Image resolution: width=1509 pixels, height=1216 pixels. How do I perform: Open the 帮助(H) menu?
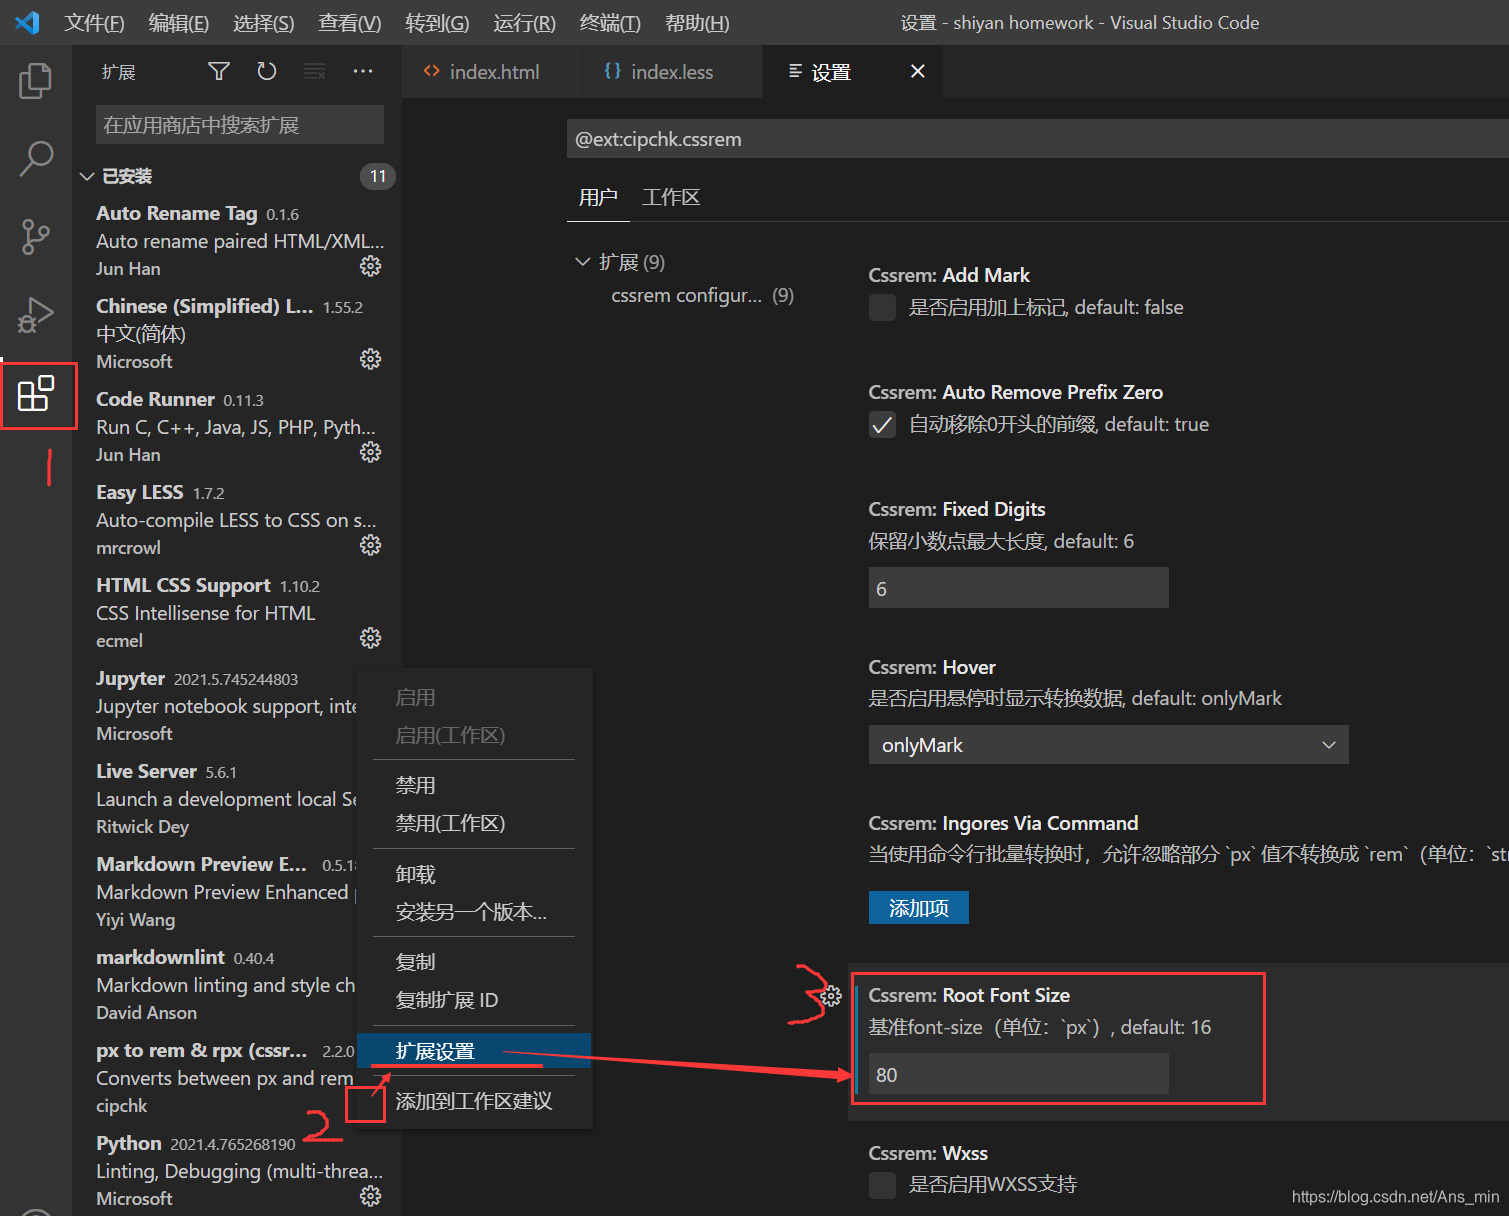(697, 22)
